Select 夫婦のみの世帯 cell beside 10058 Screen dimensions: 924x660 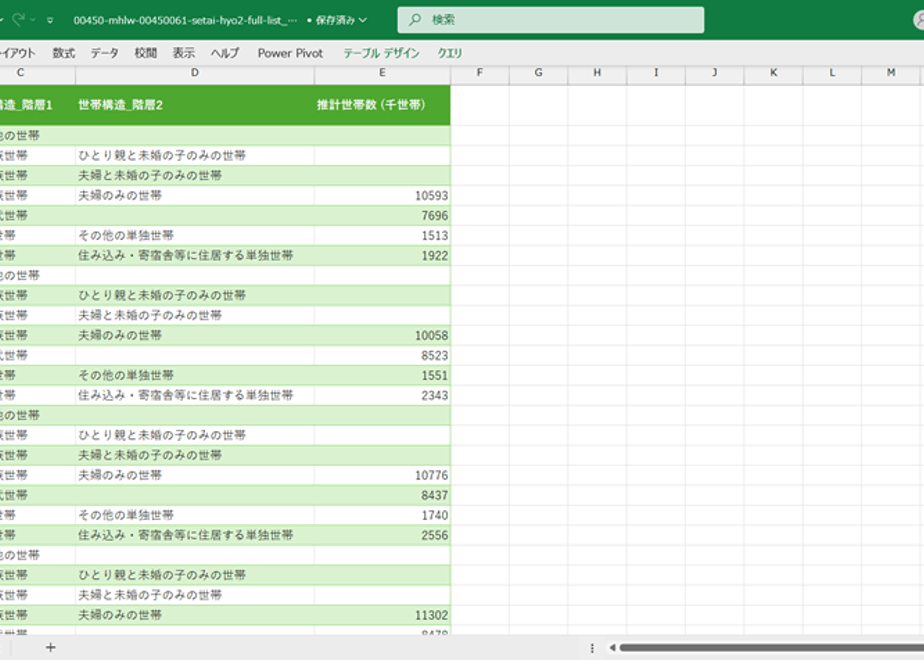(x=195, y=335)
